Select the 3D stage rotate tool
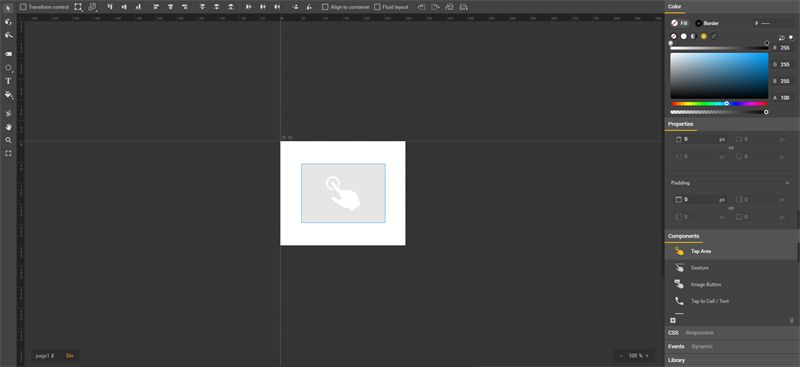The image size is (800, 367). pos(8,35)
